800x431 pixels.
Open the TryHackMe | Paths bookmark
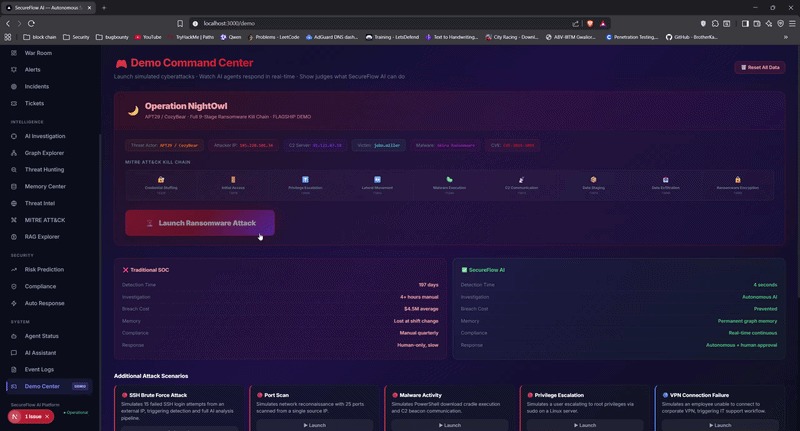[x=191, y=37]
